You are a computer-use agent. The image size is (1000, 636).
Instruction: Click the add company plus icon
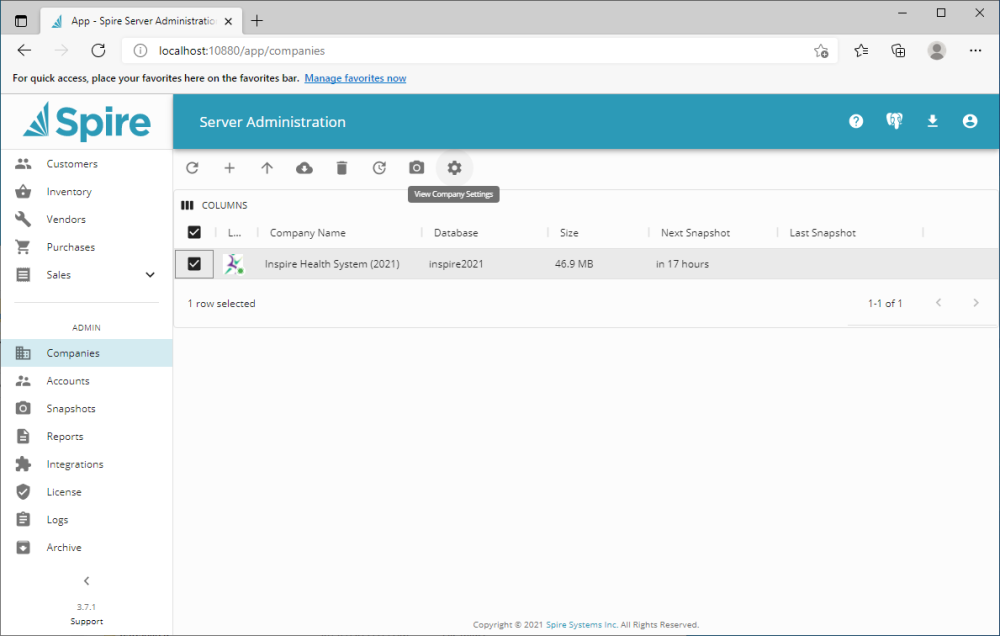coord(230,168)
